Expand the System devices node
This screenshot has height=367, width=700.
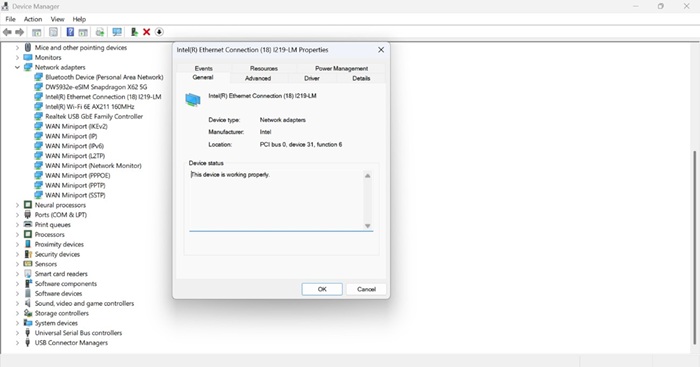click(x=17, y=323)
